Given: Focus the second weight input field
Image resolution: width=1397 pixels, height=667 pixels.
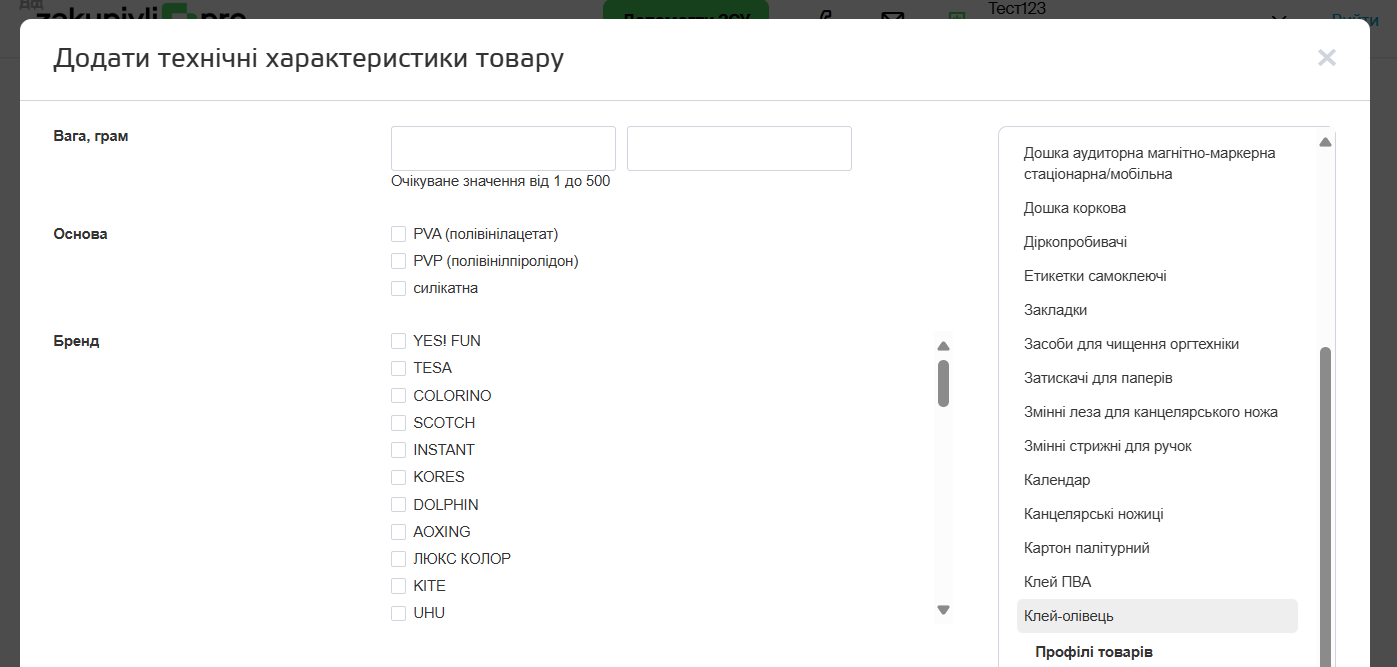Looking at the screenshot, I should click(x=739, y=148).
